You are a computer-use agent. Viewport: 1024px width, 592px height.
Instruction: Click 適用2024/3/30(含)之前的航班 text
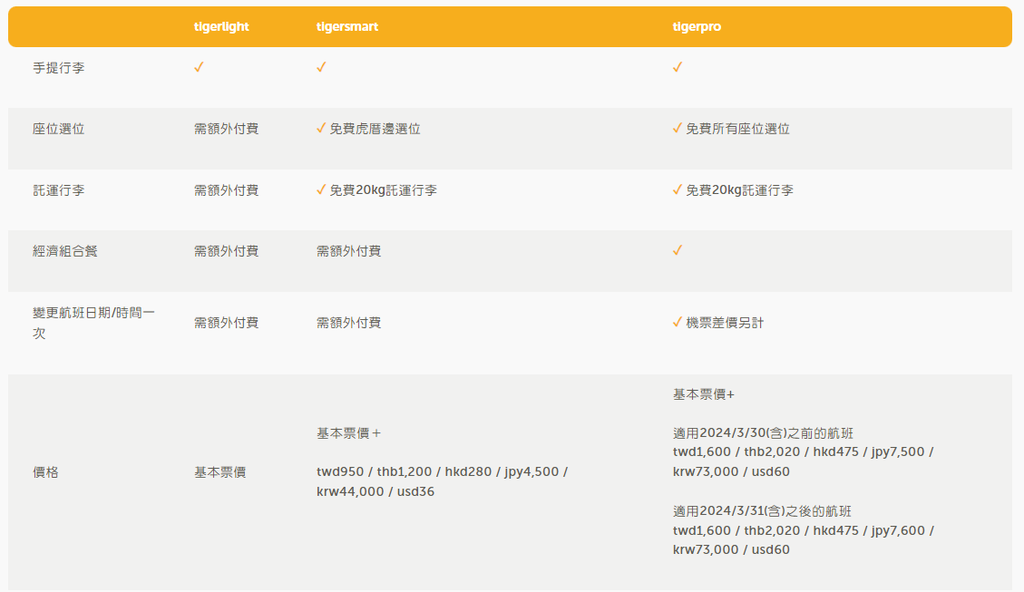tap(763, 433)
